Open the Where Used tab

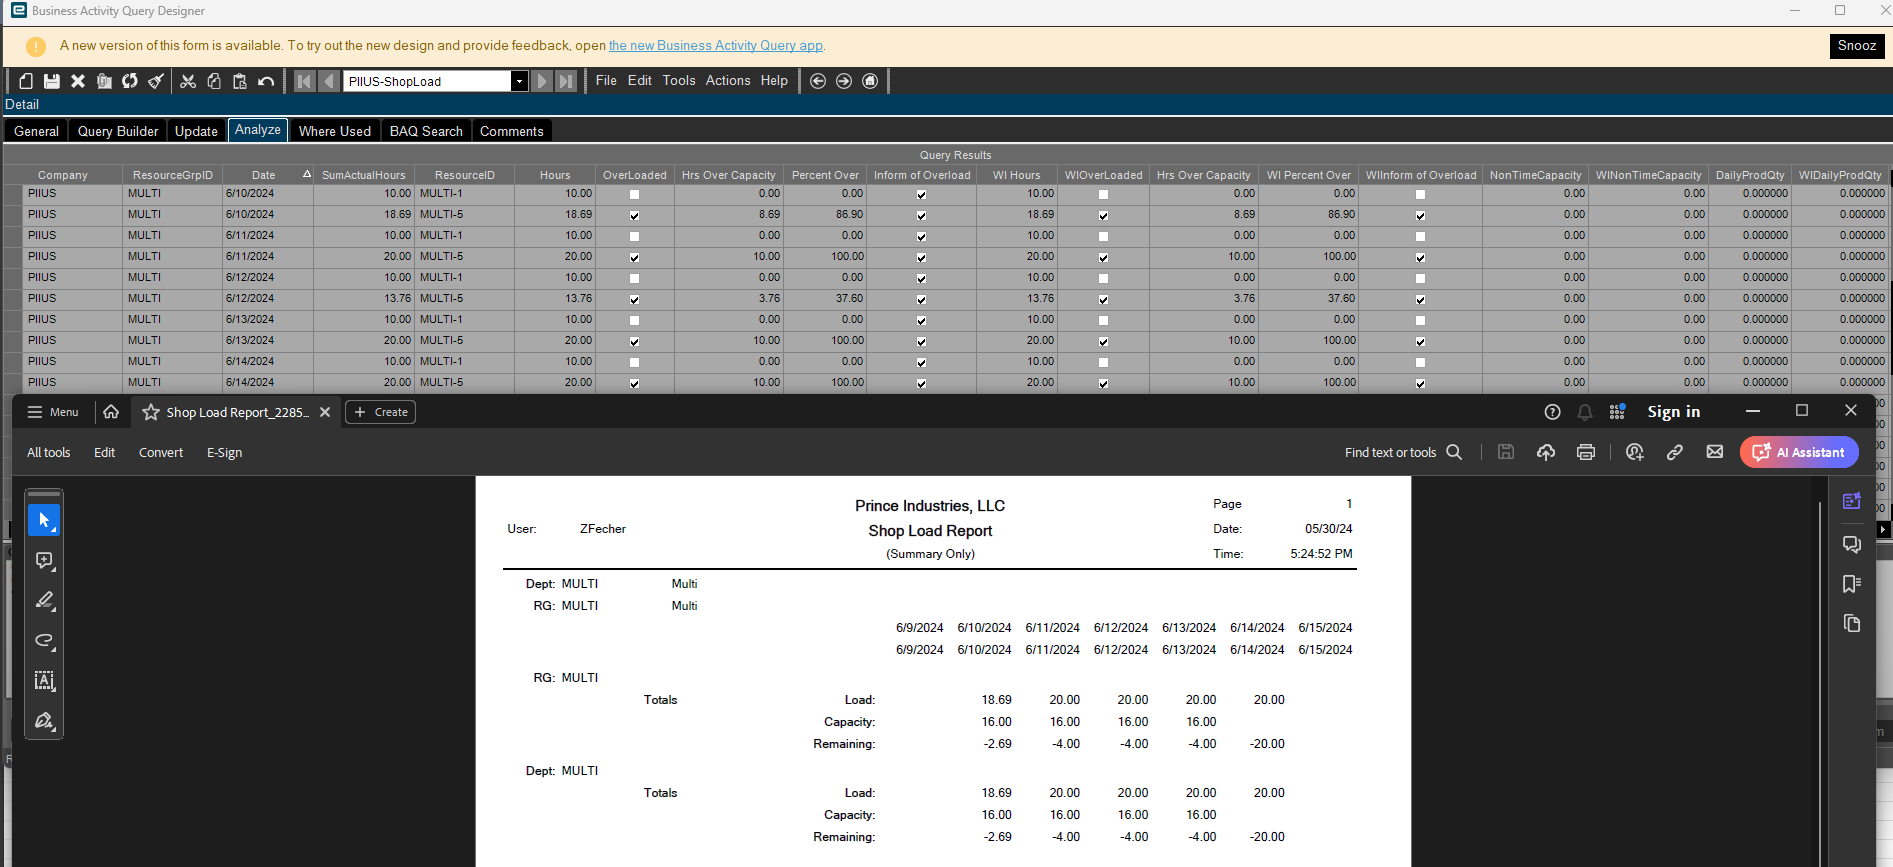(x=334, y=131)
